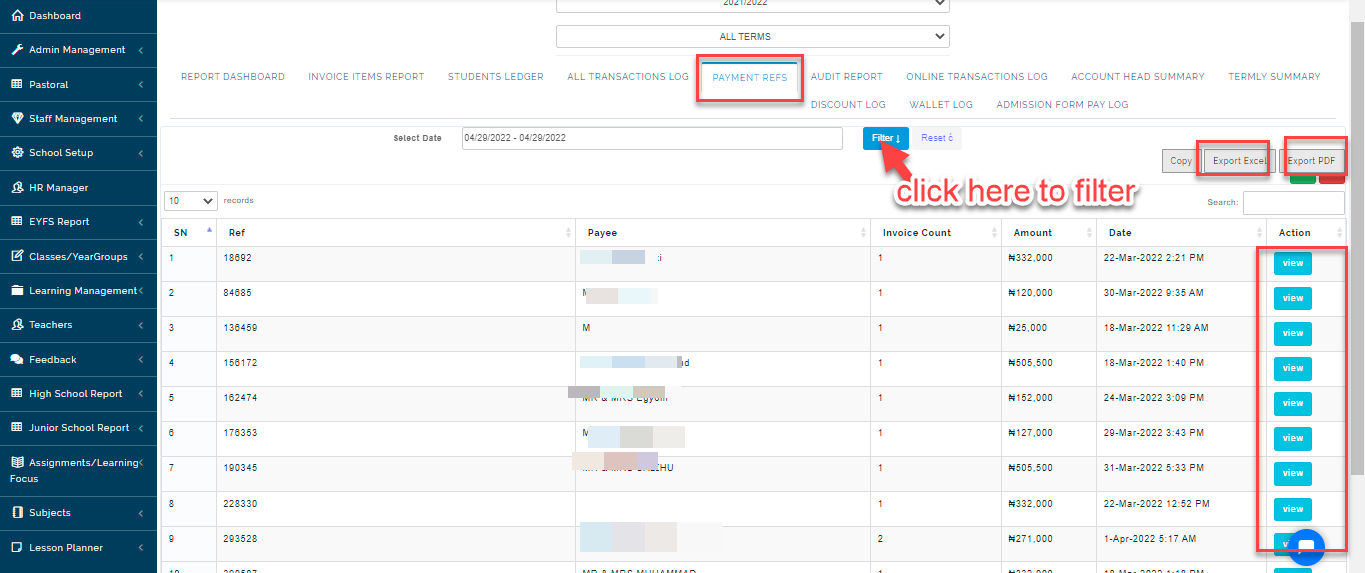Switch to the REPORT DASHBOARD tab
This screenshot has height=573, width=1365.
[x=232, y=77]
